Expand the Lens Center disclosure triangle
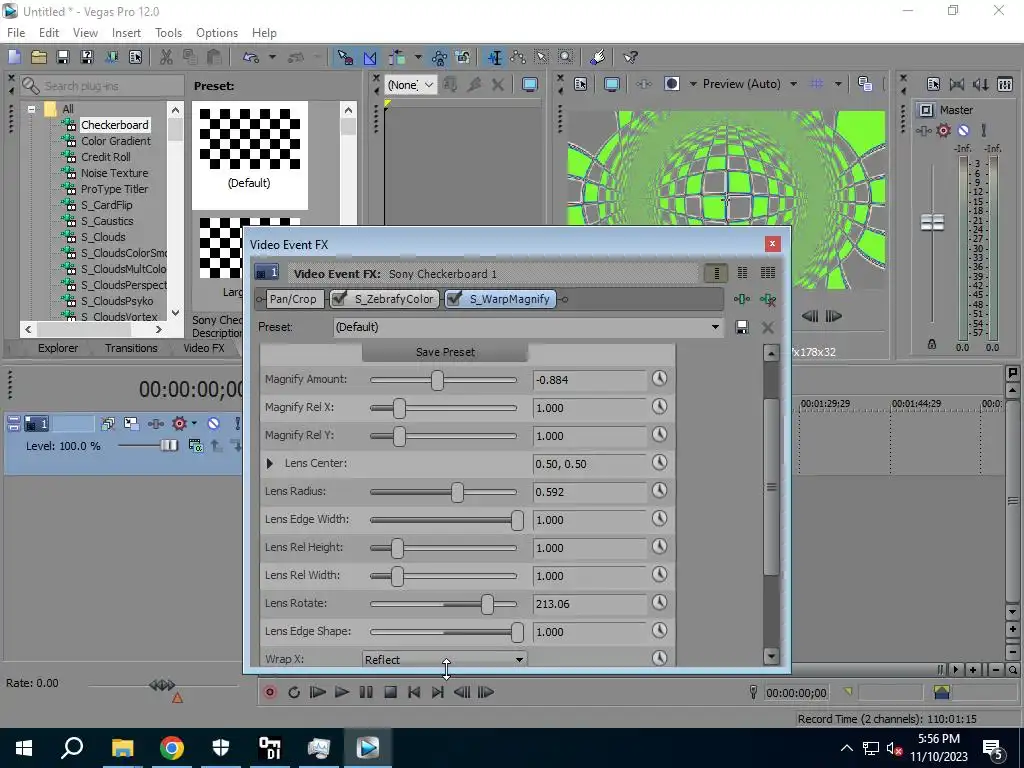This screenshot has height=768, width=1024. pyautogui.click(x=270, y=463)
